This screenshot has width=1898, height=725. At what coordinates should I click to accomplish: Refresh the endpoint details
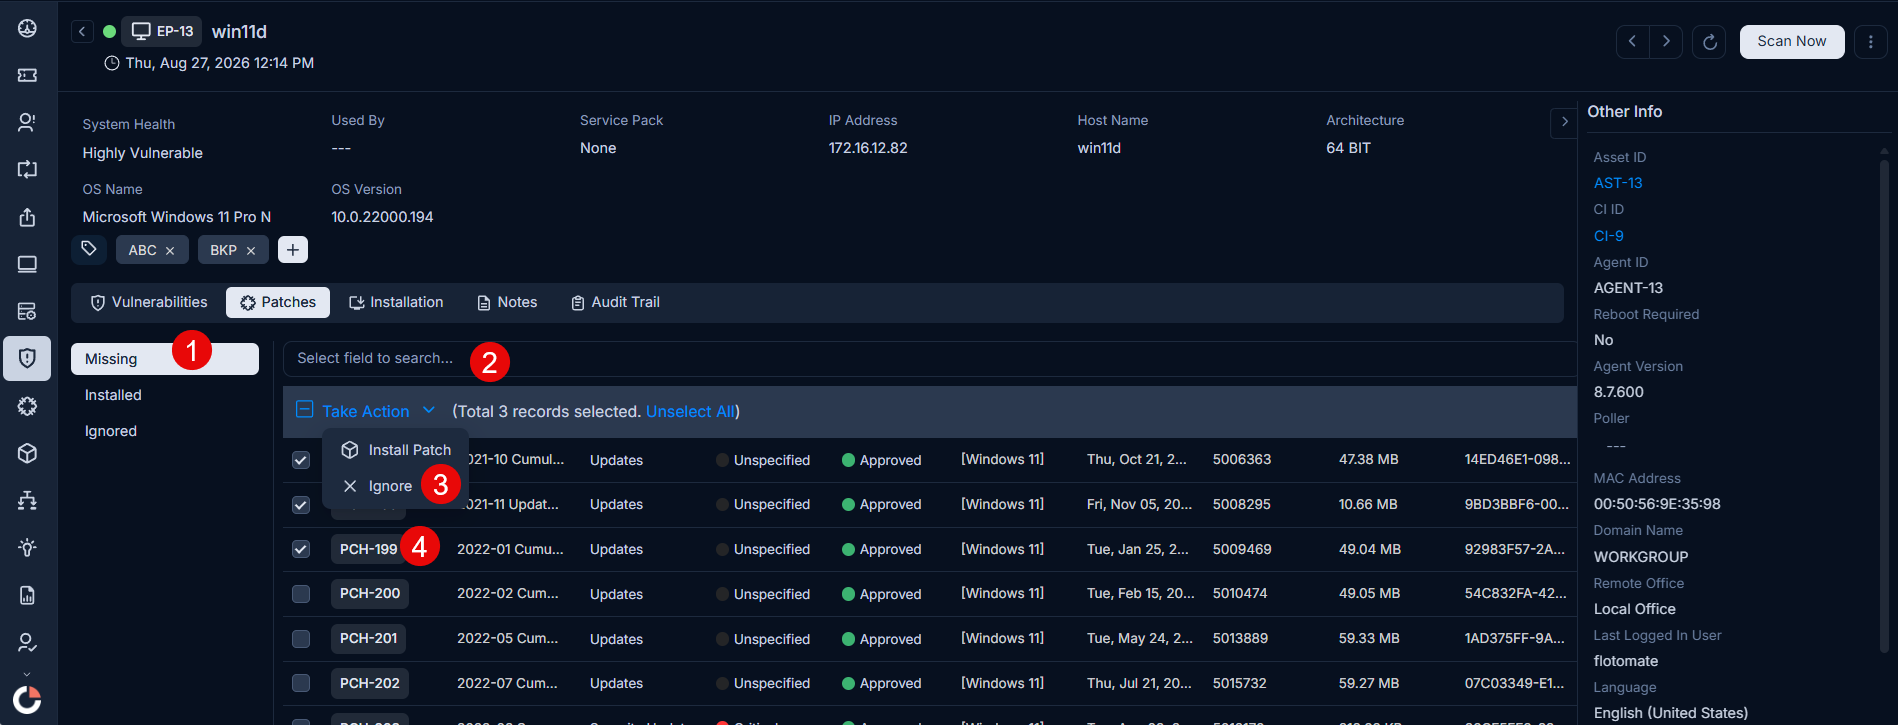tap(1709, 41)
